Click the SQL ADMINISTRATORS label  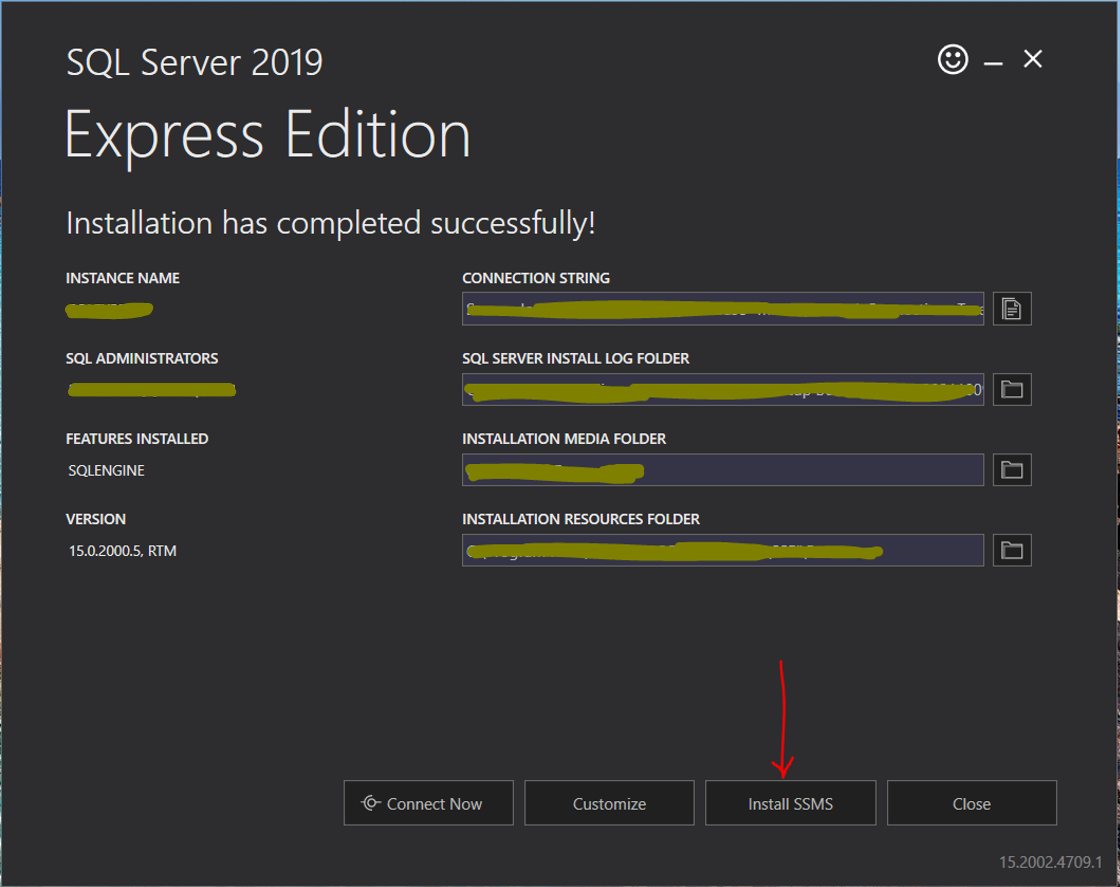click(142, 359)
